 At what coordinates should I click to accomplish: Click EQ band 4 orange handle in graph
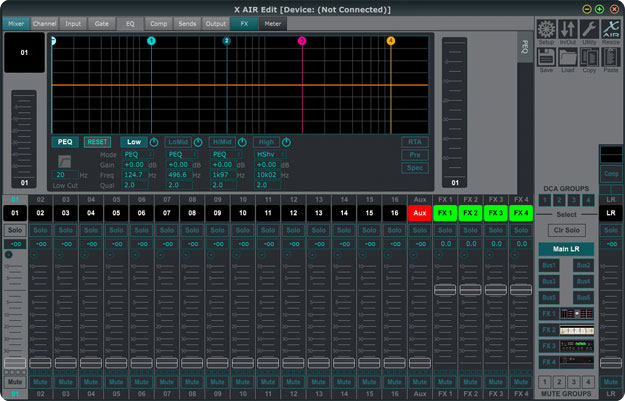391,41
